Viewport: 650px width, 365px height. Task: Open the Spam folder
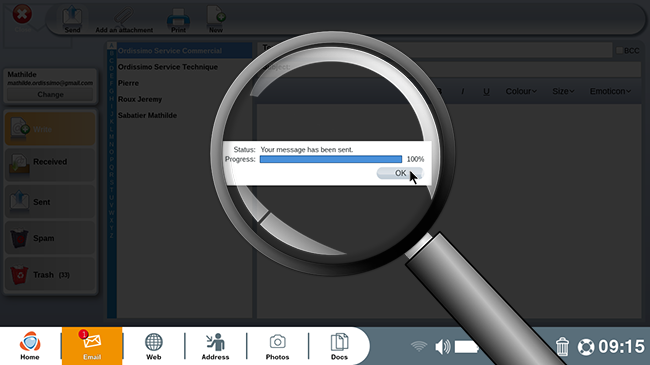[50, 238]
